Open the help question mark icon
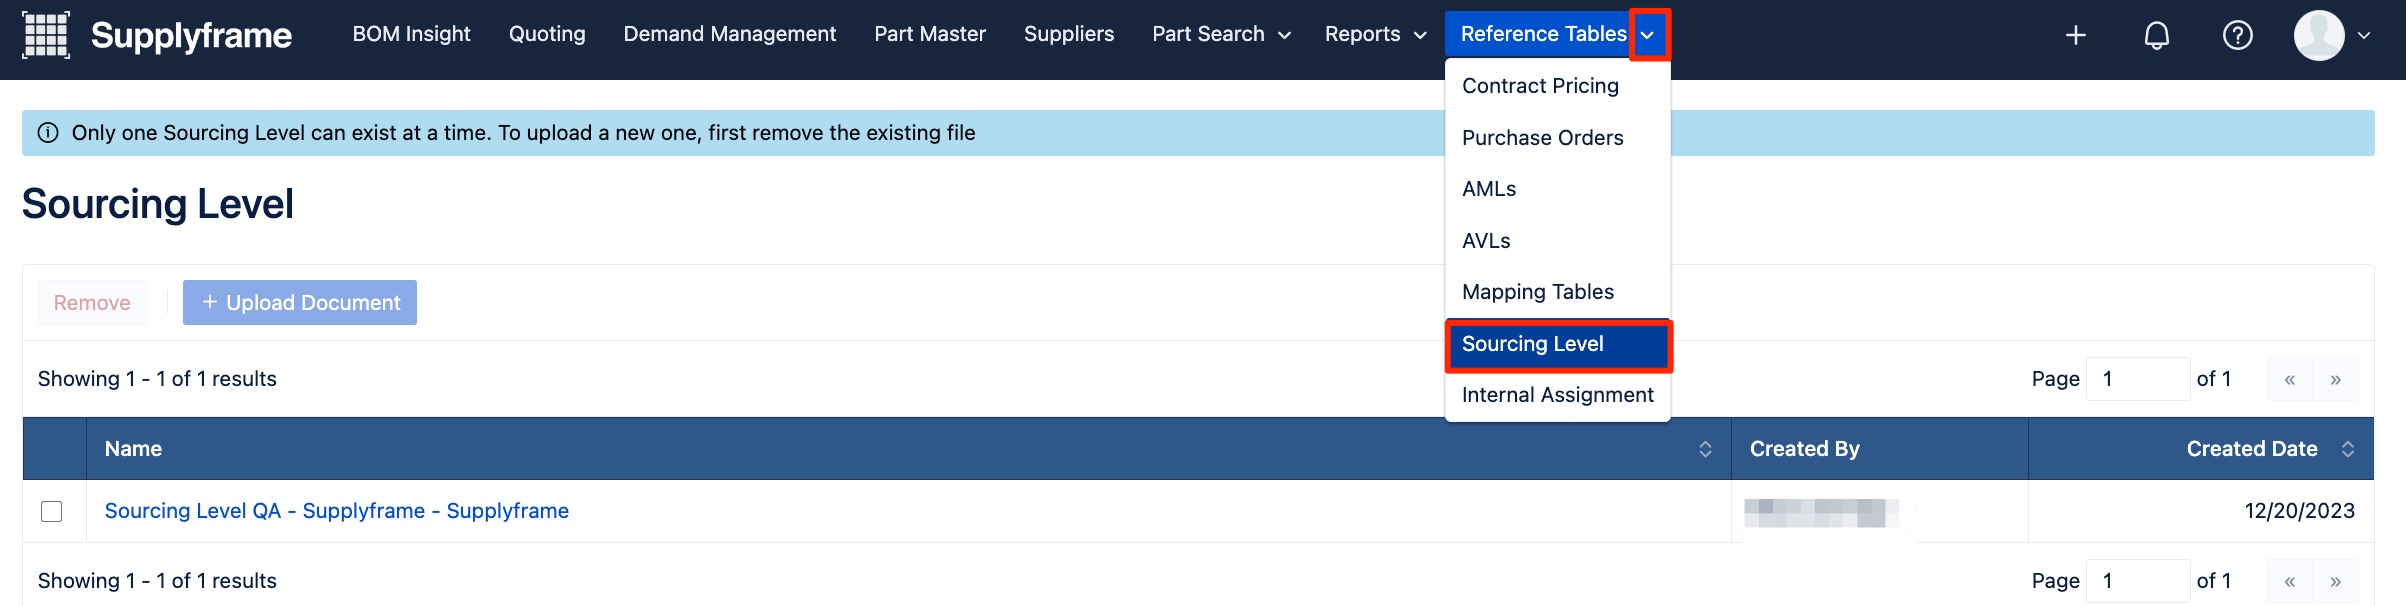The image size is (2406, 606). [x=2238, y=35]
